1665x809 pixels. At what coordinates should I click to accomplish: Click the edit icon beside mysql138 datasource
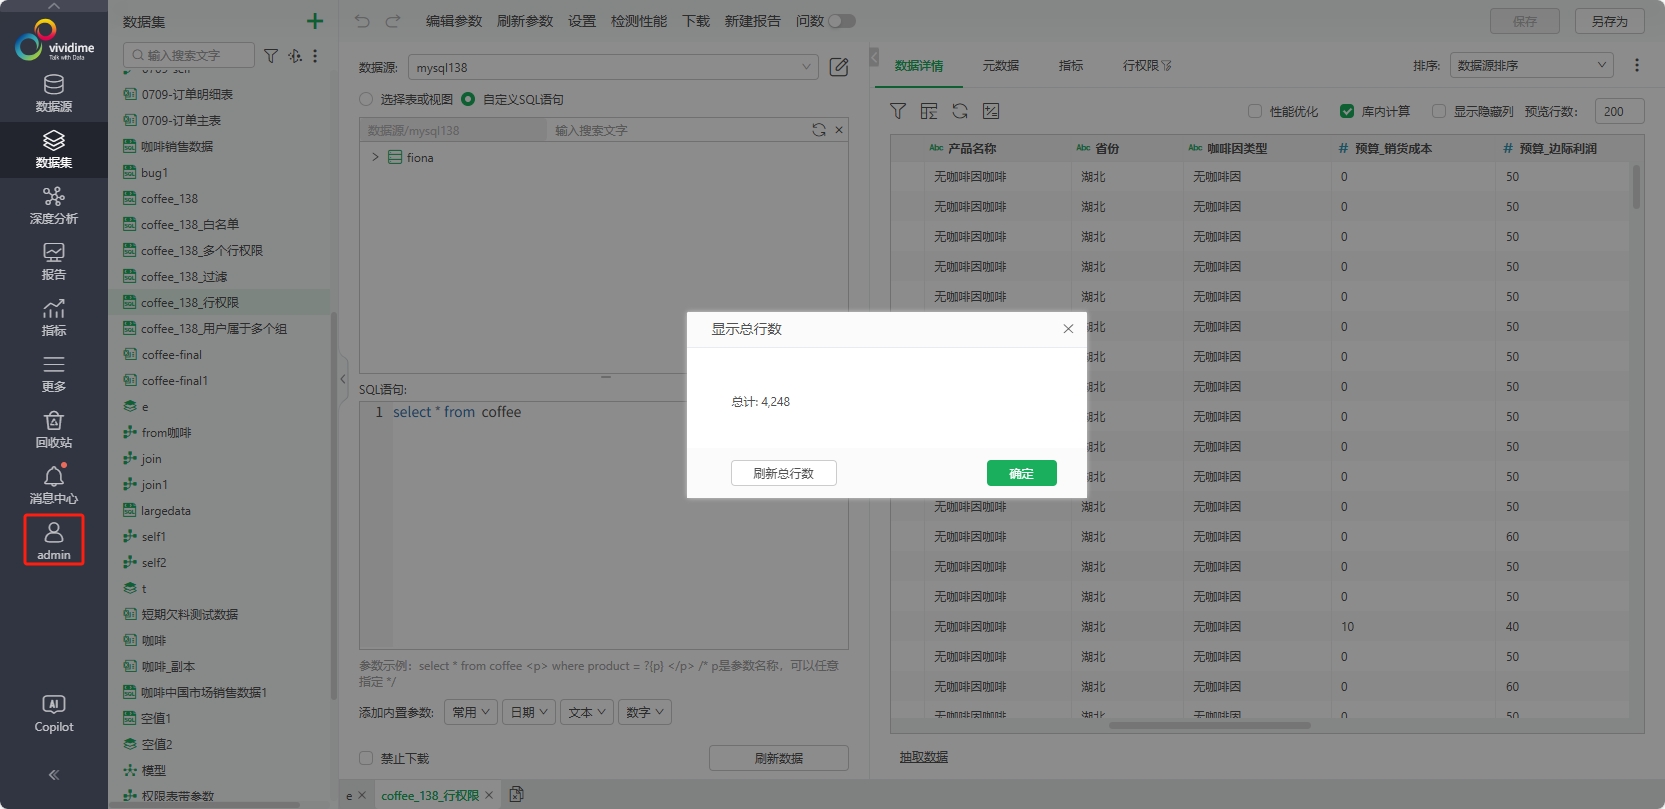[x=839, y=67]
